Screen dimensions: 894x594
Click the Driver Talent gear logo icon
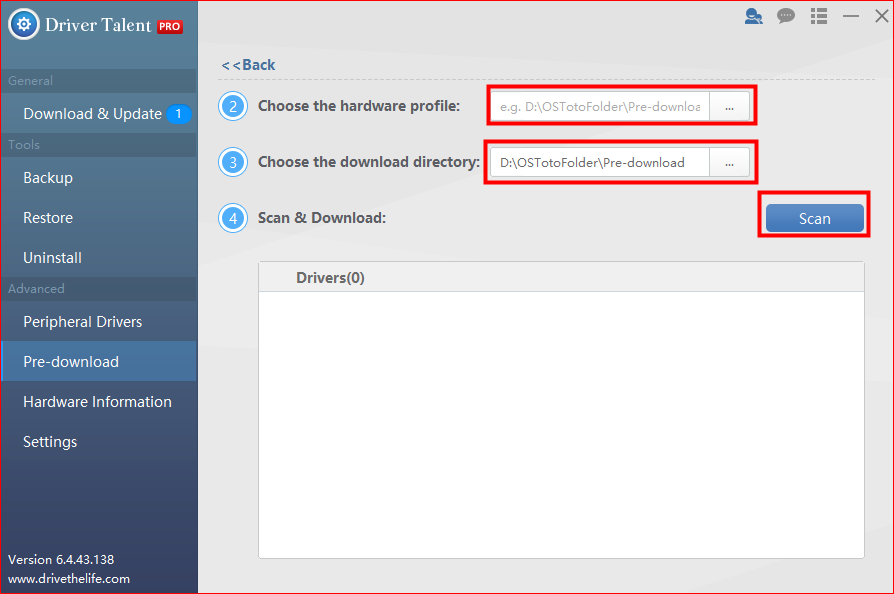24,25
